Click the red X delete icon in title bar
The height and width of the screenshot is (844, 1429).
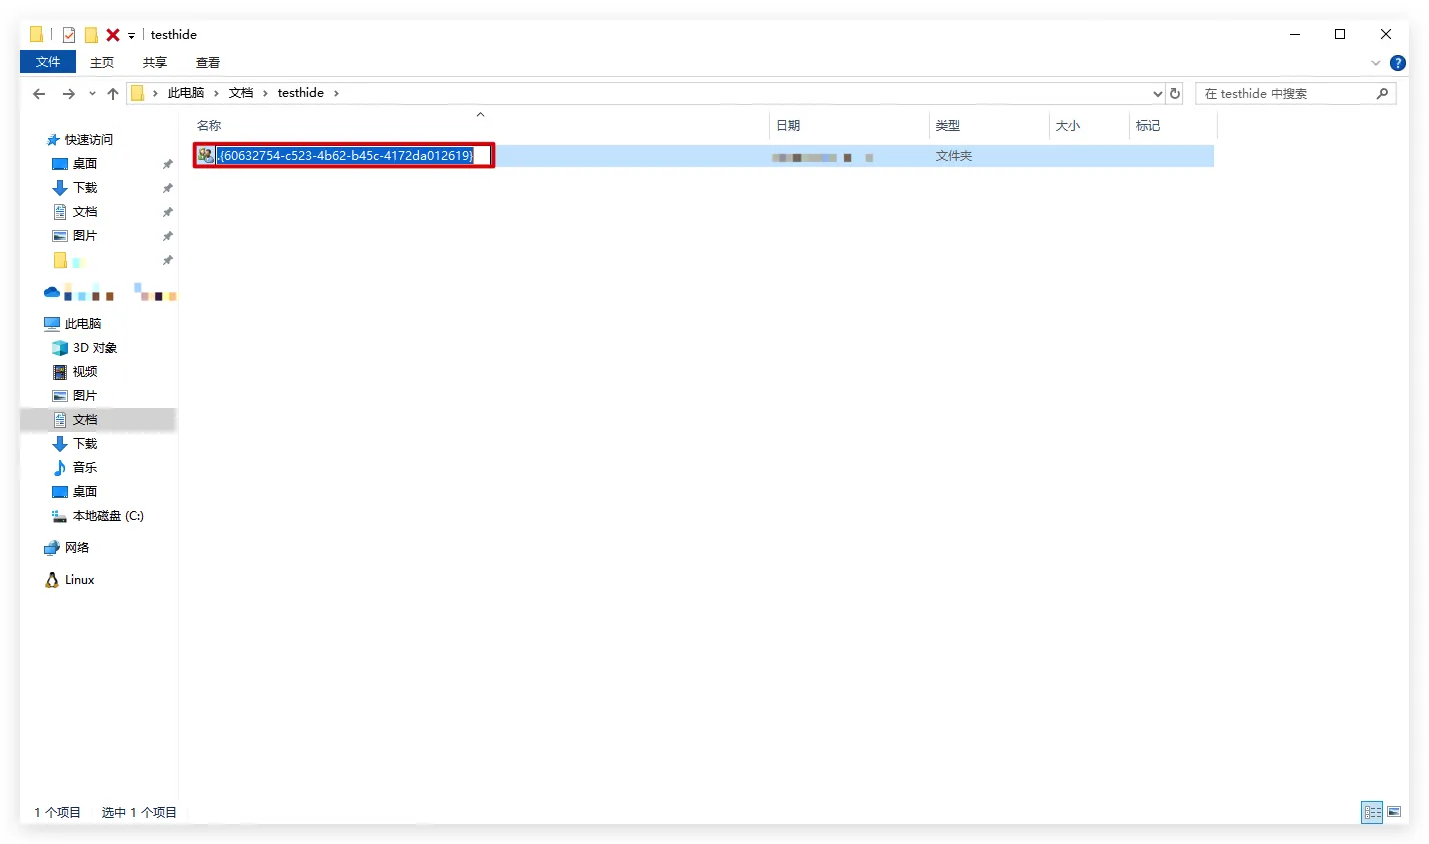[113, 35]
